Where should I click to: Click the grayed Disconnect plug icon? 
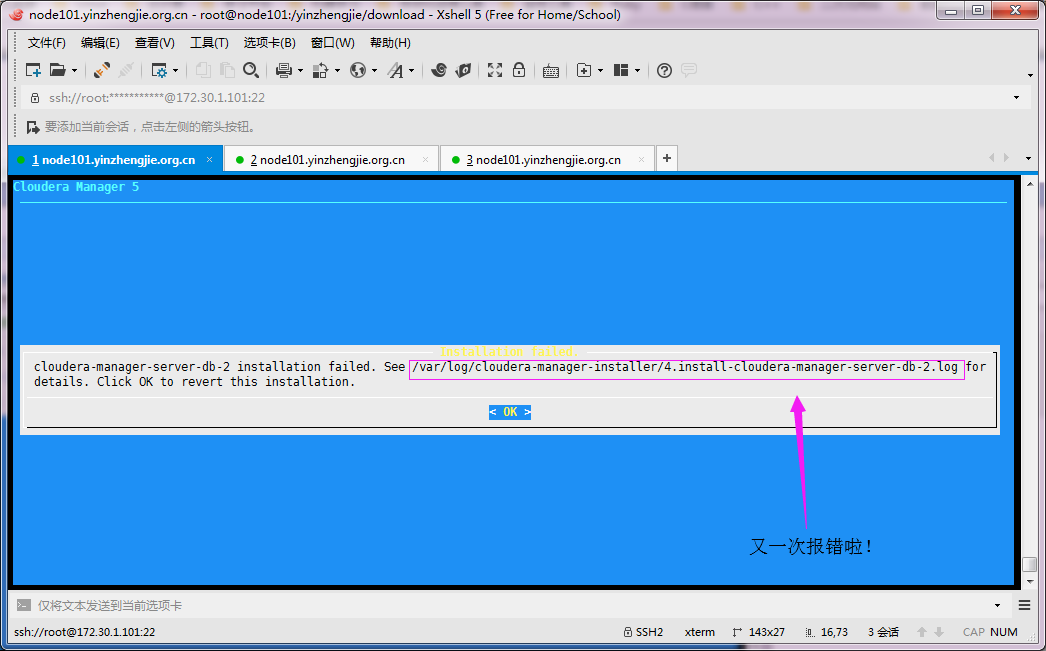click(x=126, y=70)
